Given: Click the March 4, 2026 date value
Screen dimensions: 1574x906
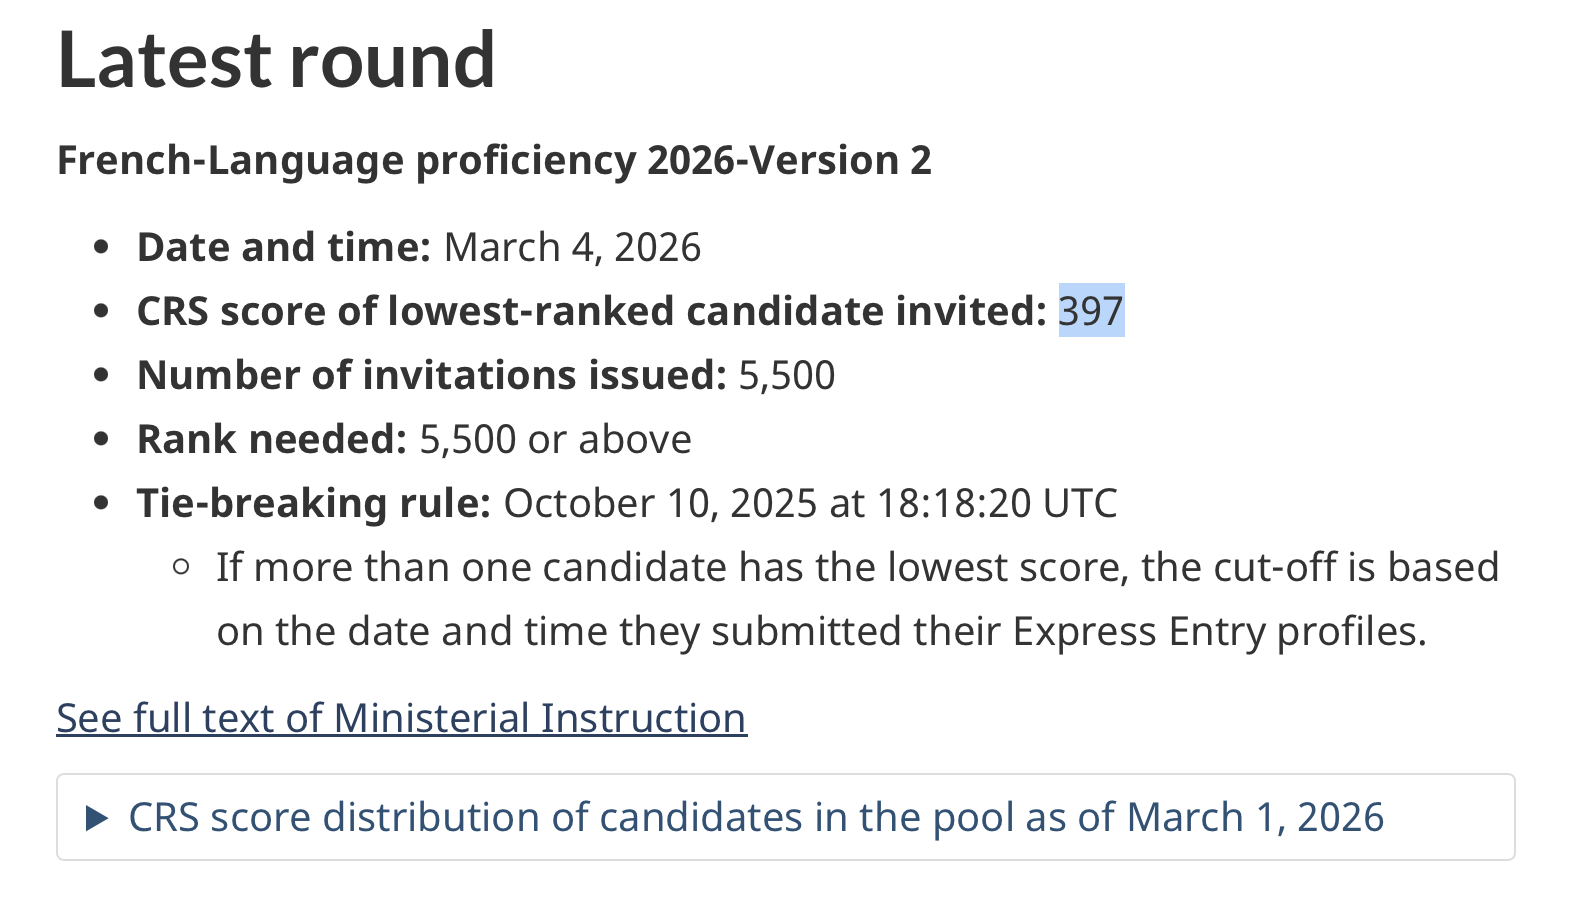Looking at the screenshot, I should pos(572,247).
